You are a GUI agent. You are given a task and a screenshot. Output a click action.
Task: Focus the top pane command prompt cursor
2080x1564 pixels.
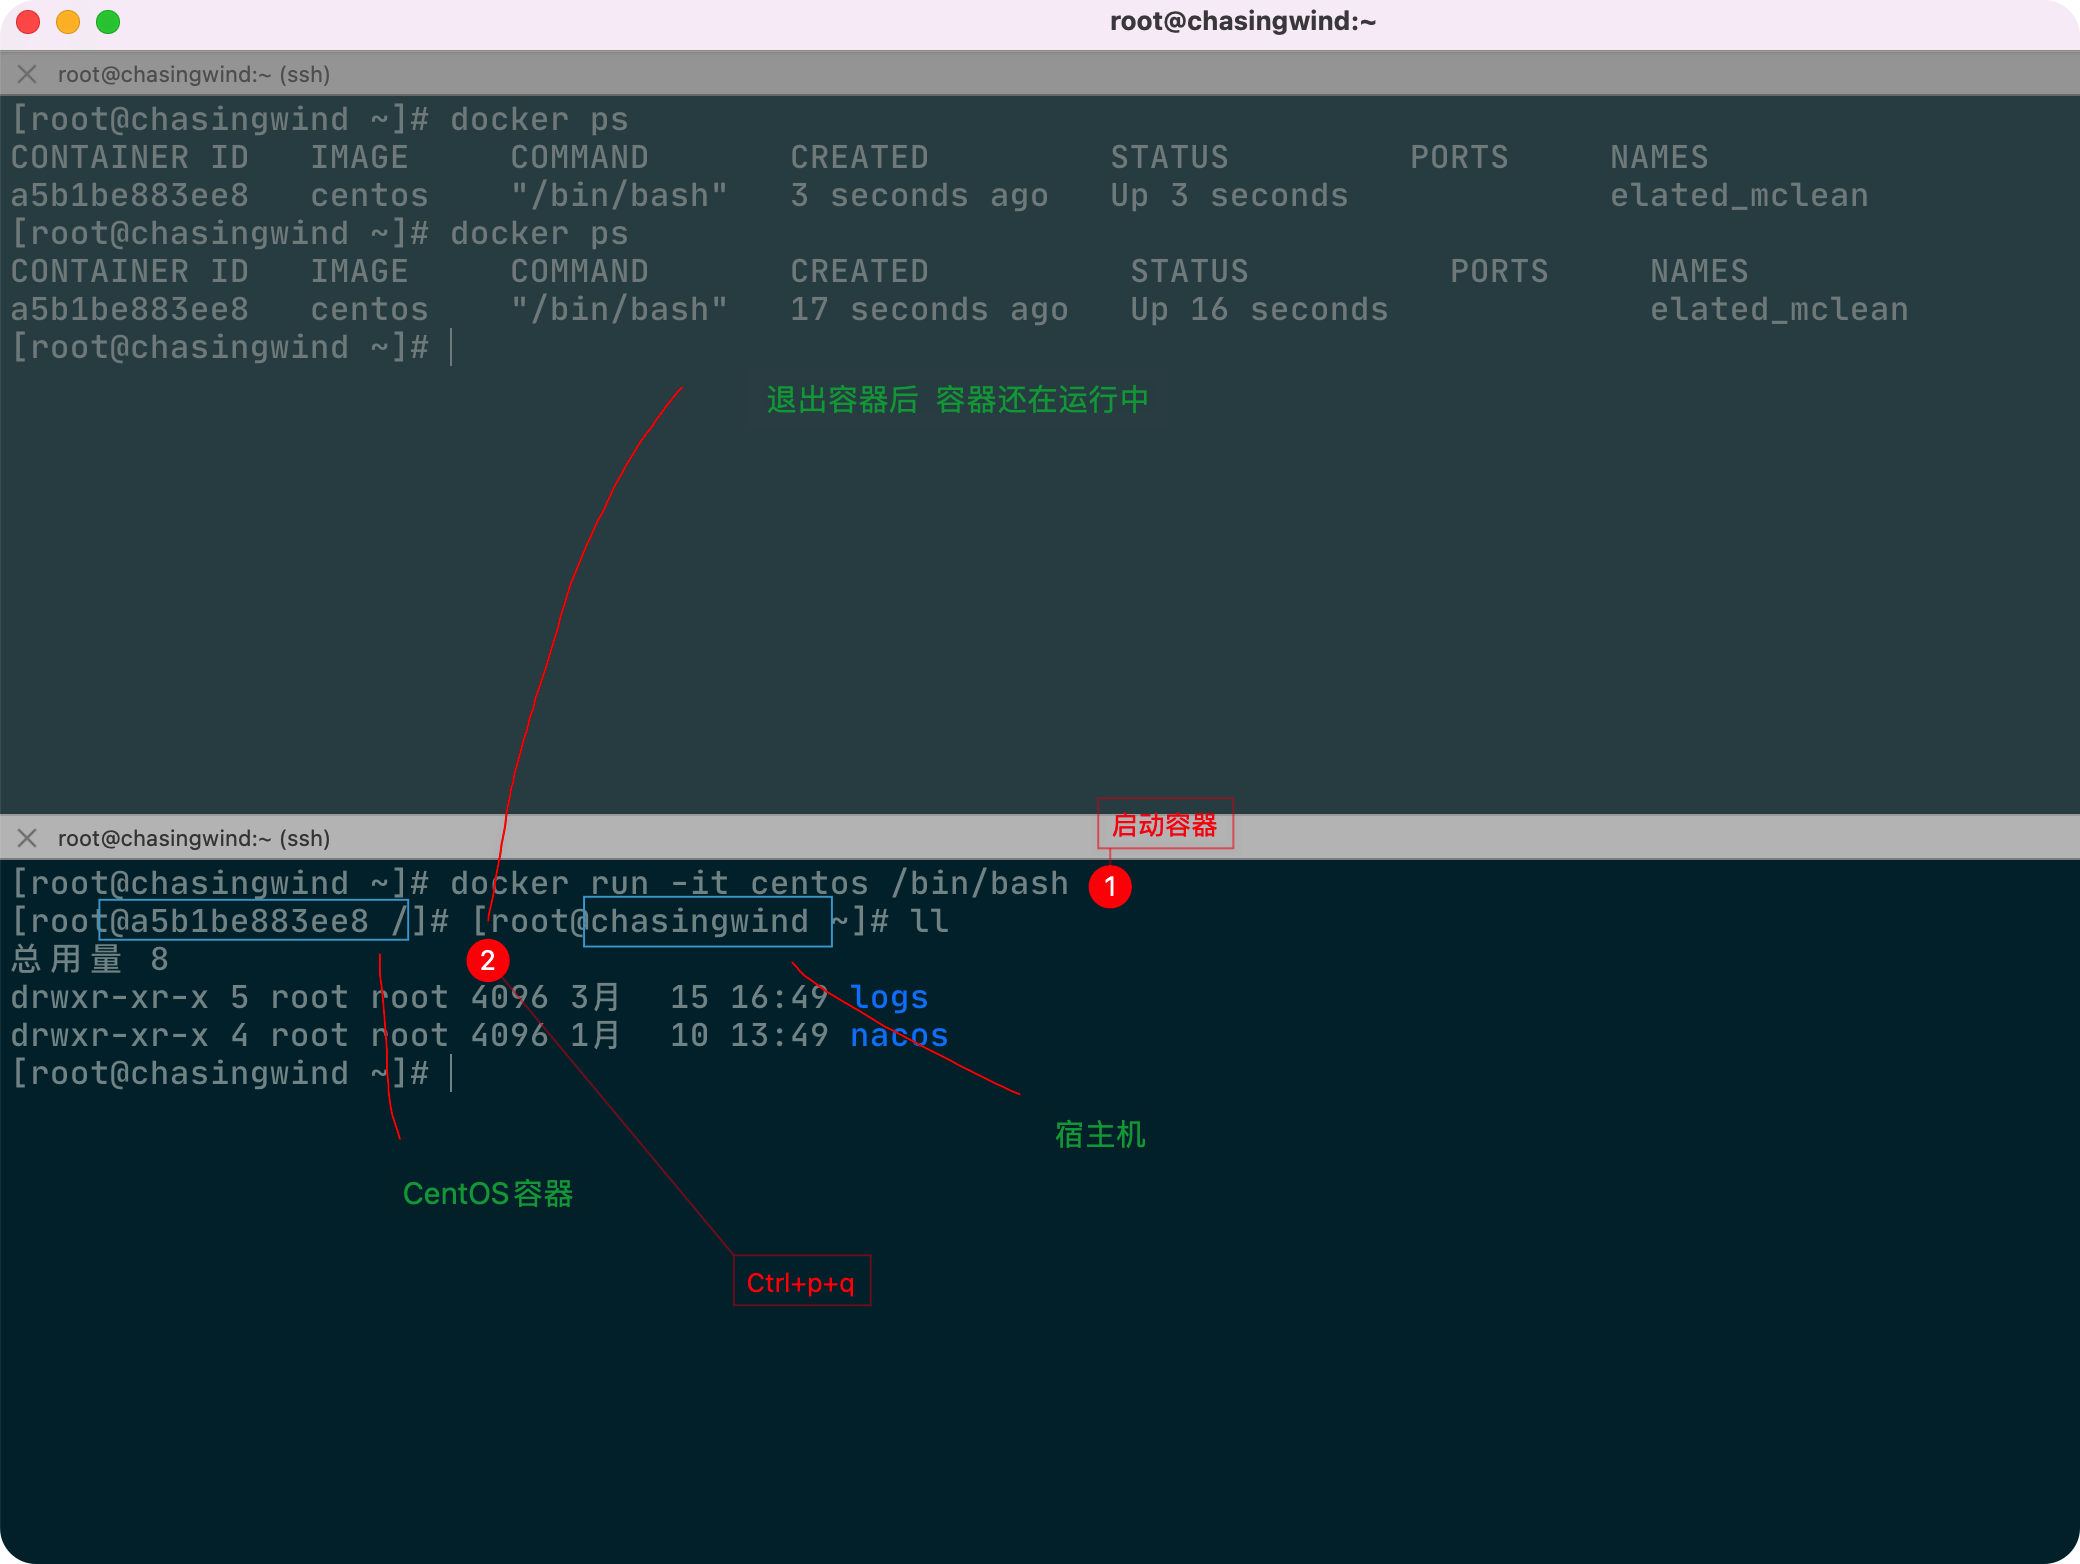click(452, 347)
